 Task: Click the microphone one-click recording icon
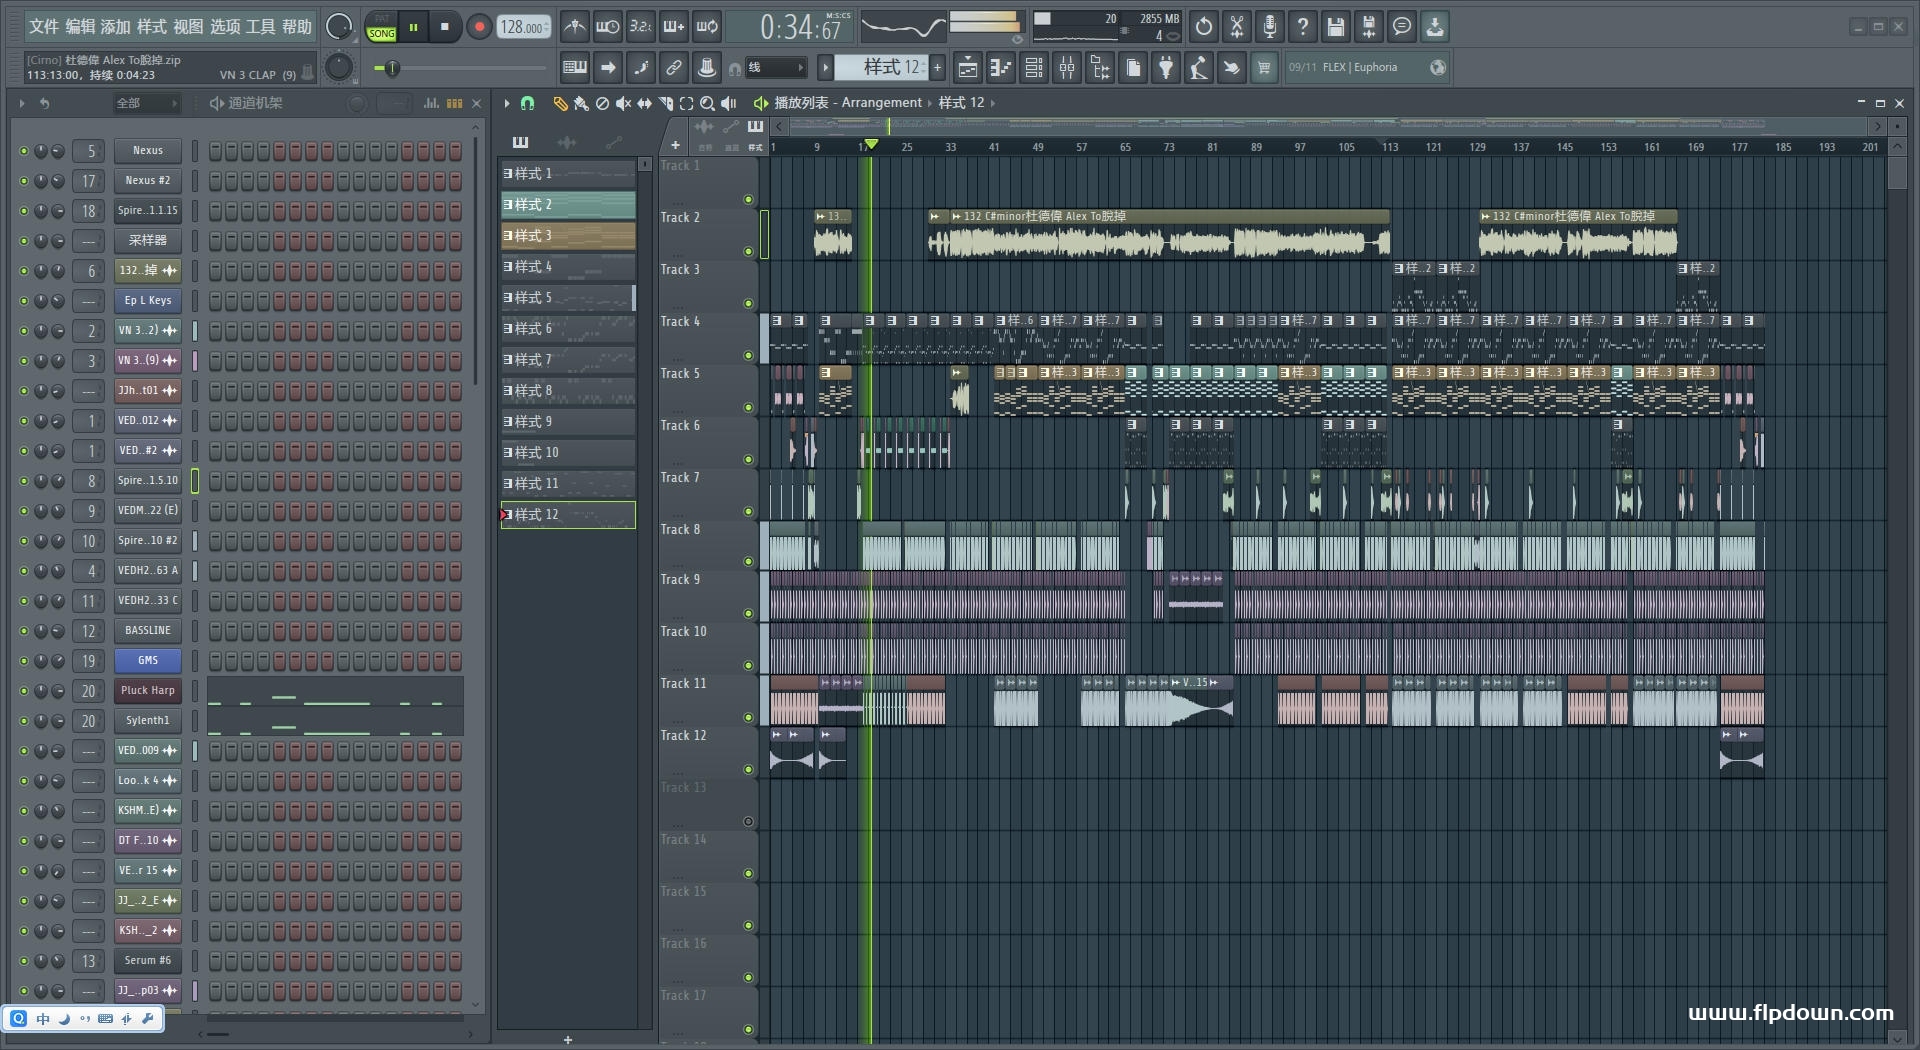coord(1269,27)
